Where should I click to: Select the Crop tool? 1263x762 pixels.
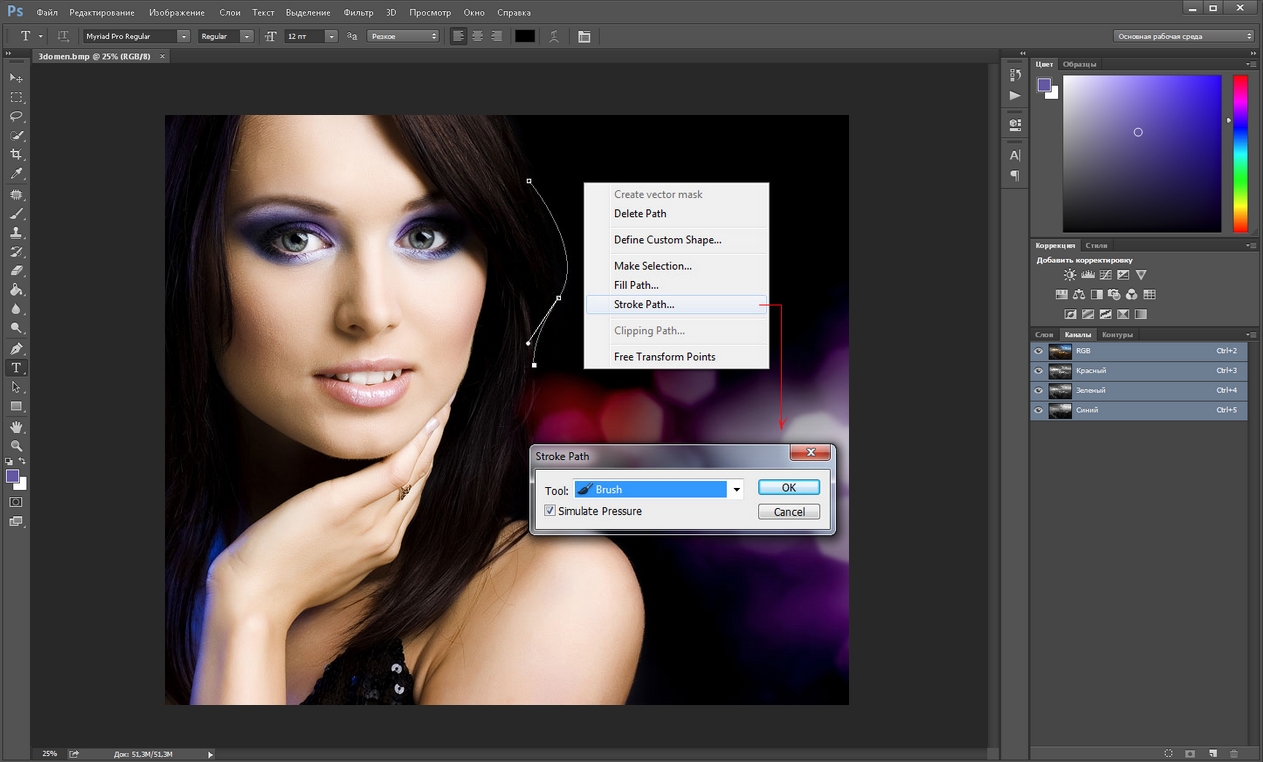(16, 154)
